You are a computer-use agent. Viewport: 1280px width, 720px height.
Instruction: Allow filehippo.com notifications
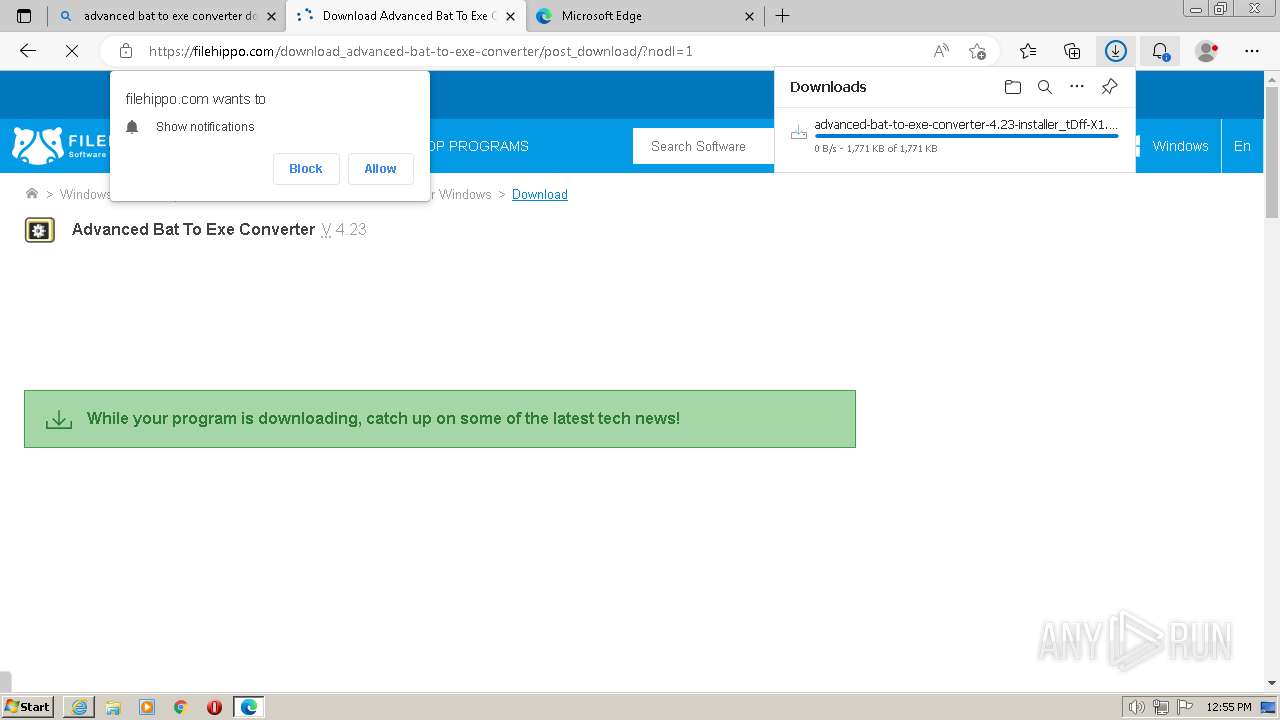point(380,169)
